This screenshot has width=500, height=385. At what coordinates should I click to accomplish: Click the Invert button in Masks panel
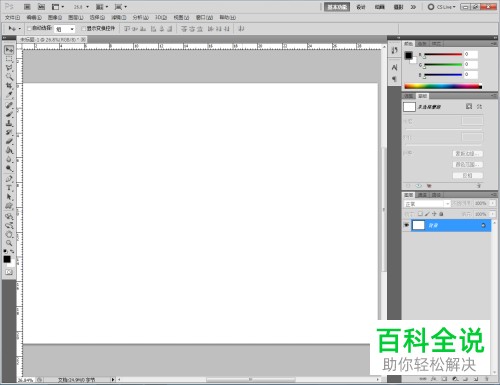[x=467, y=175]
